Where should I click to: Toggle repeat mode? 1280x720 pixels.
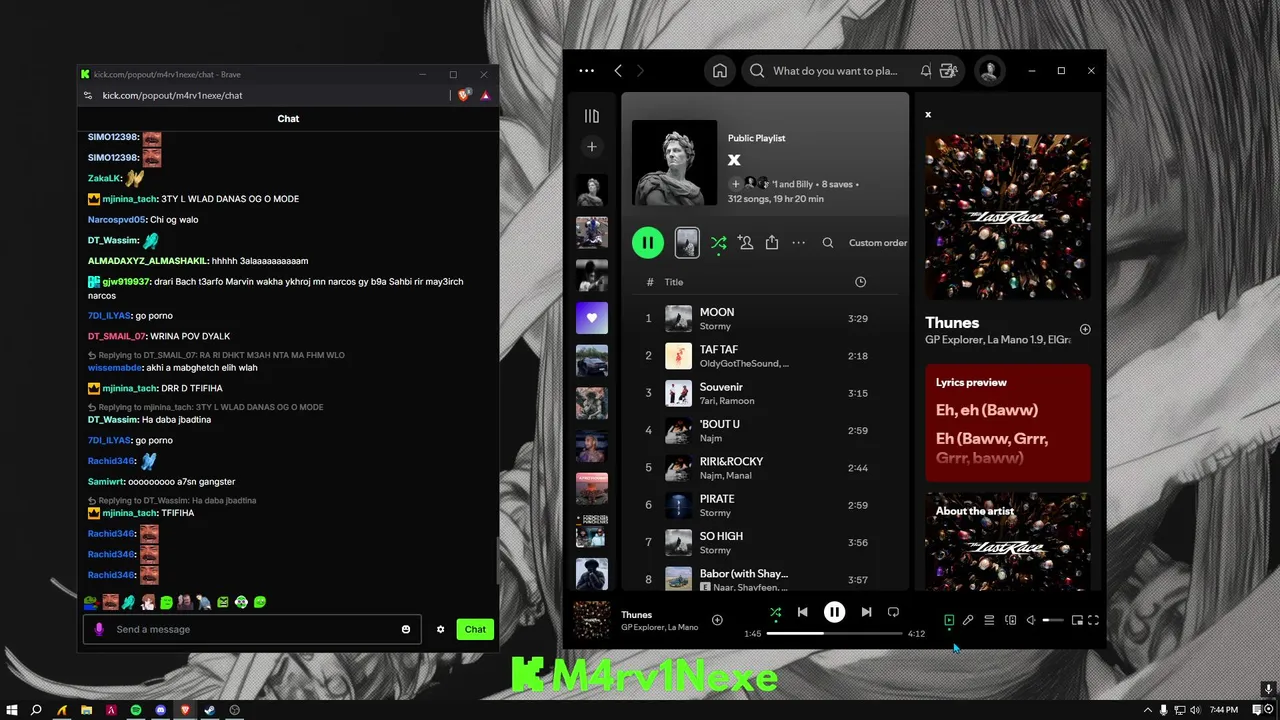click(x=893, y=612)
